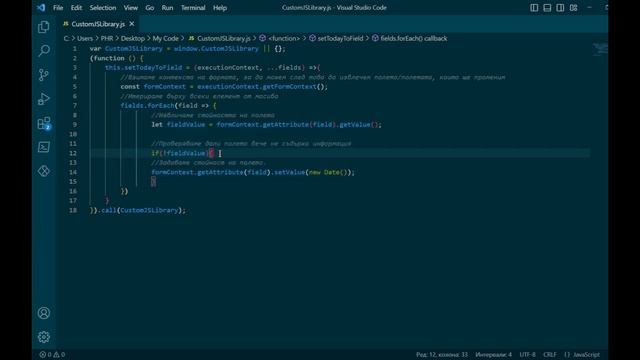The width and height of the screenshot is (640, 360).
Task: Open the Source Control view
Action: point(44,75)
